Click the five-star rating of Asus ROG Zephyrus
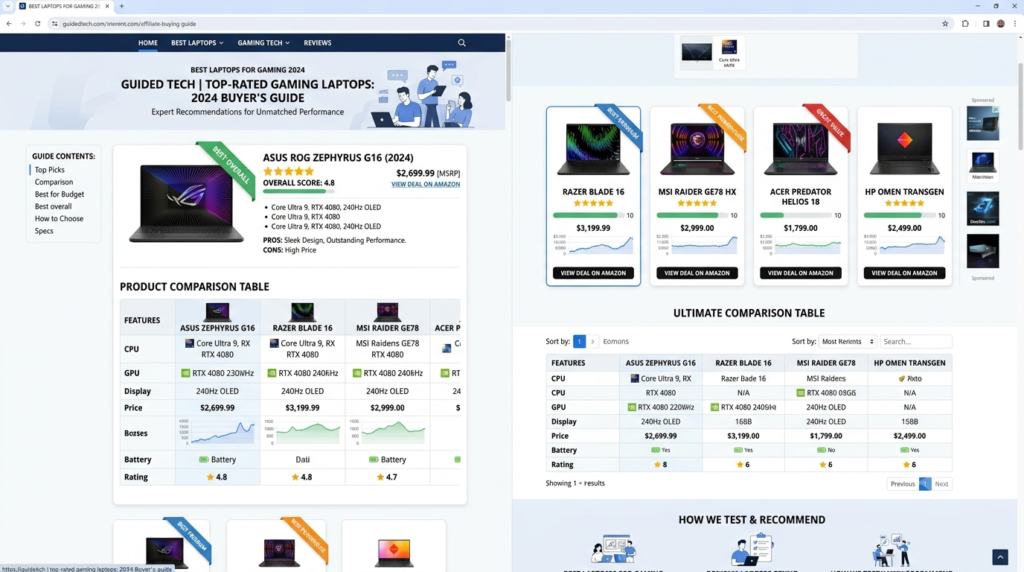The image size is (1024, 572). tap(288, 171)
